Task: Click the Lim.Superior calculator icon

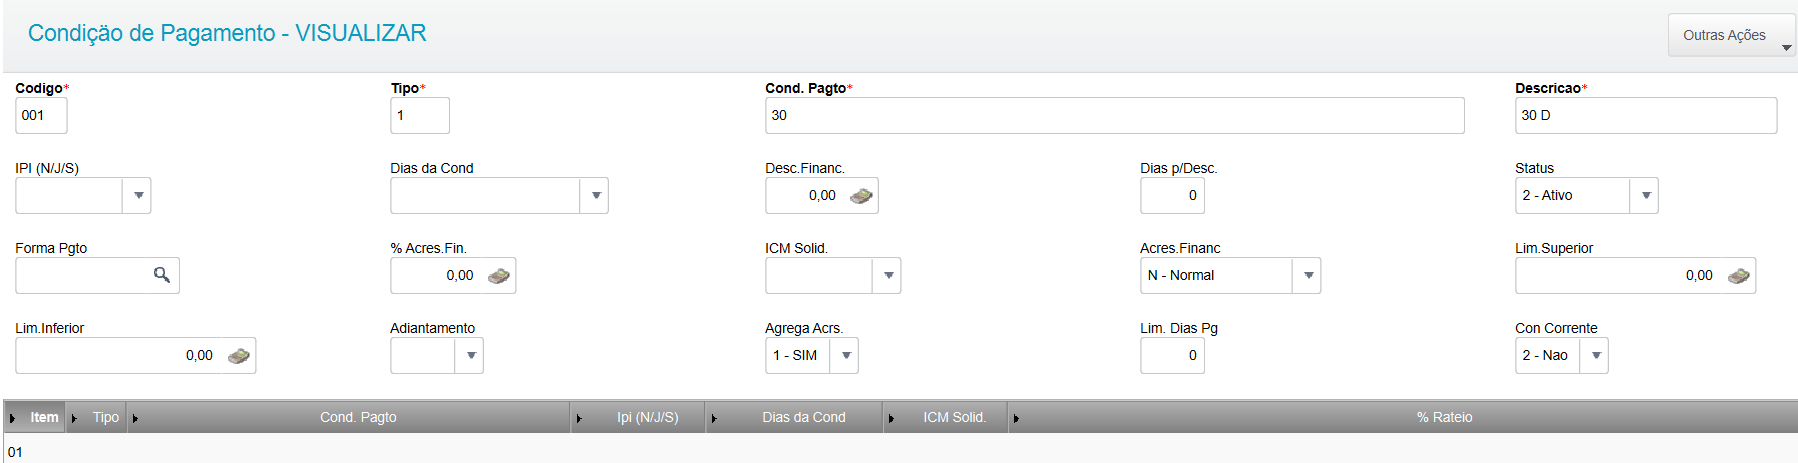Action: click(x=1738, y=276)
